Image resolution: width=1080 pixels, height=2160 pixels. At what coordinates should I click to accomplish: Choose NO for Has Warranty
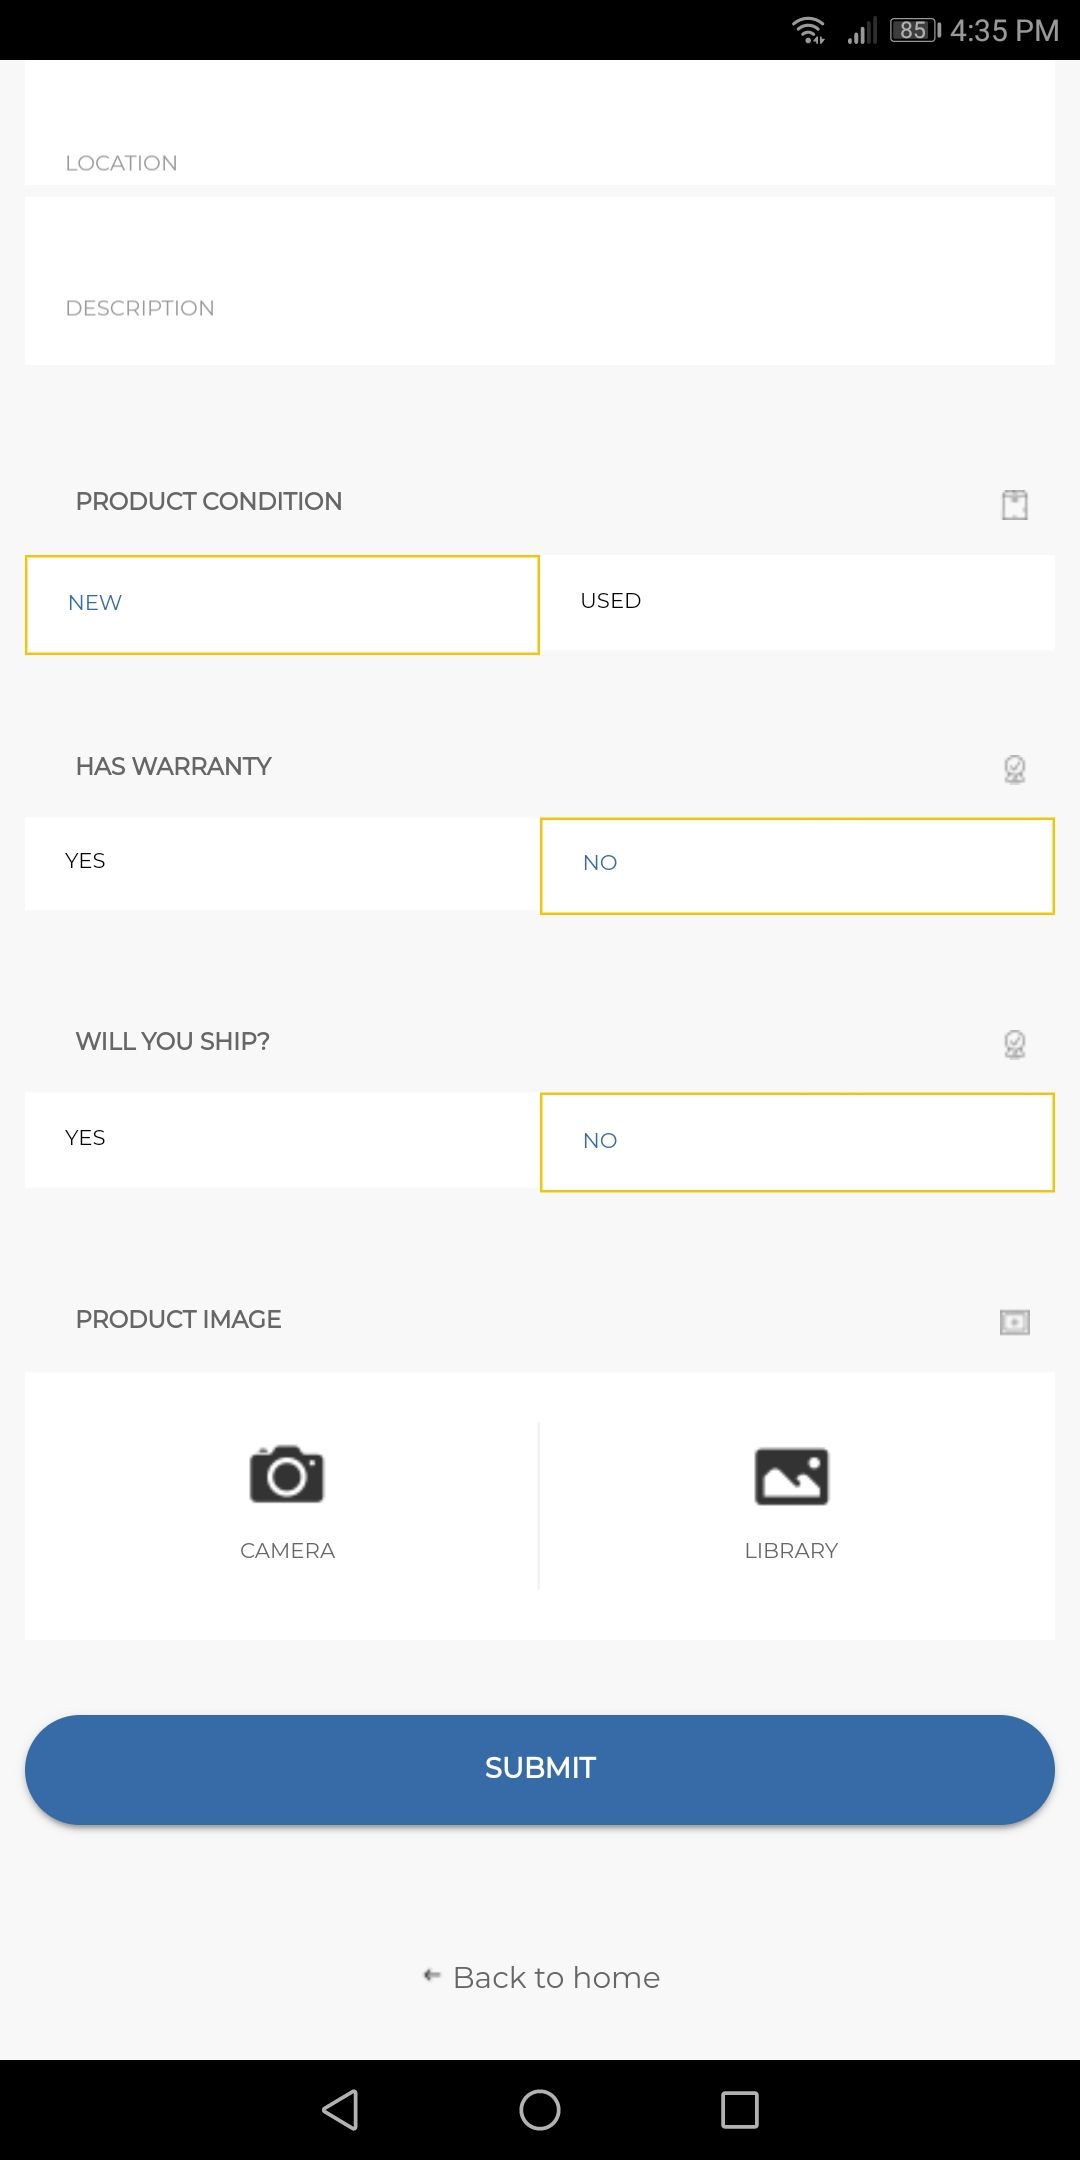[797, 865]
